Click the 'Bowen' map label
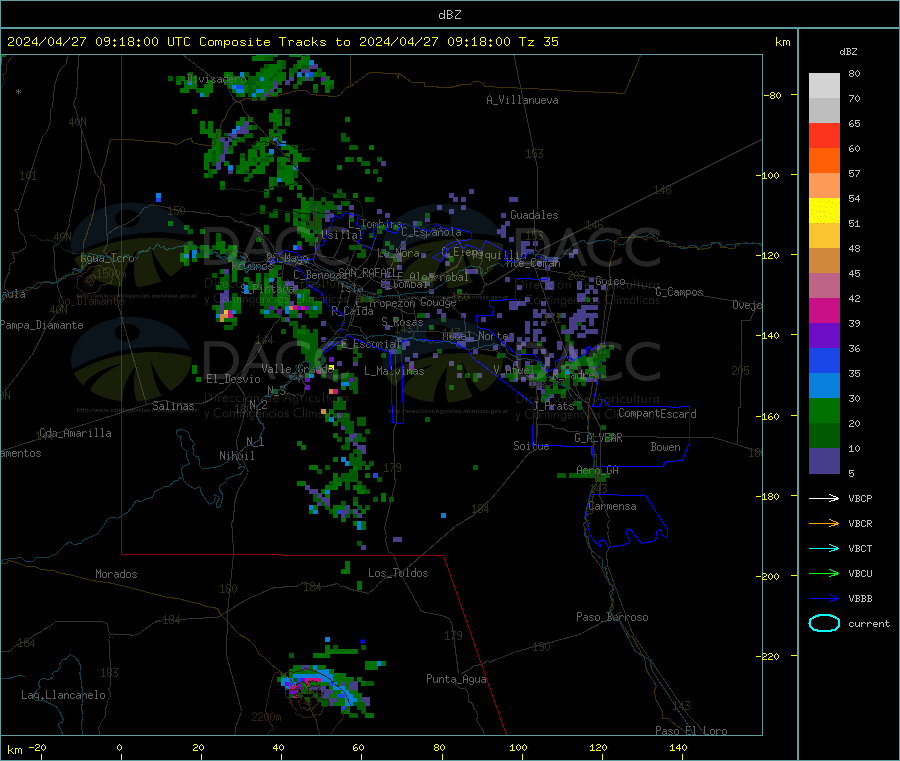 [665, 447]
